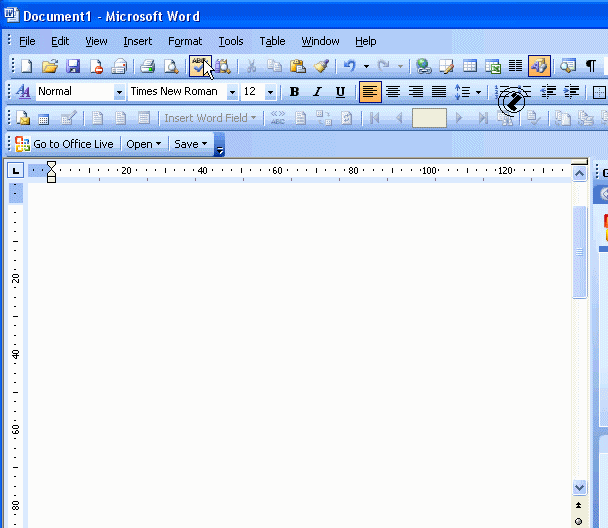The image size is (608, 528).
Task: Click the Select Browse Object button
Action: click(579, 521)
